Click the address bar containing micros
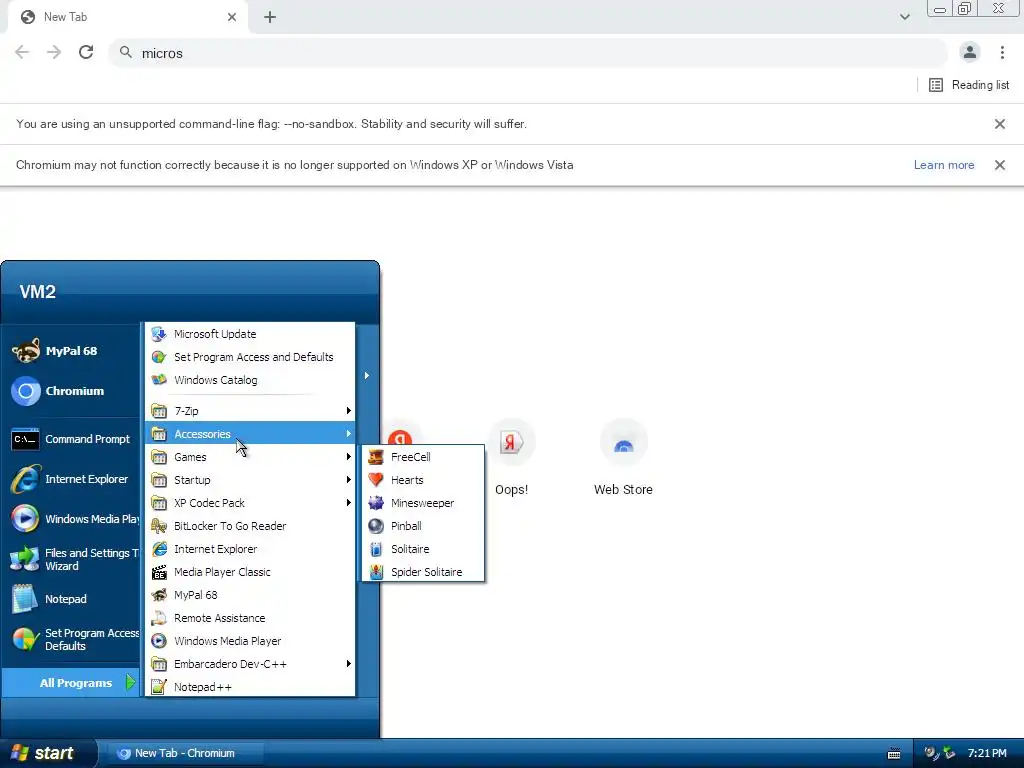This screenshot has width=1024, height=768. (528, 53)
